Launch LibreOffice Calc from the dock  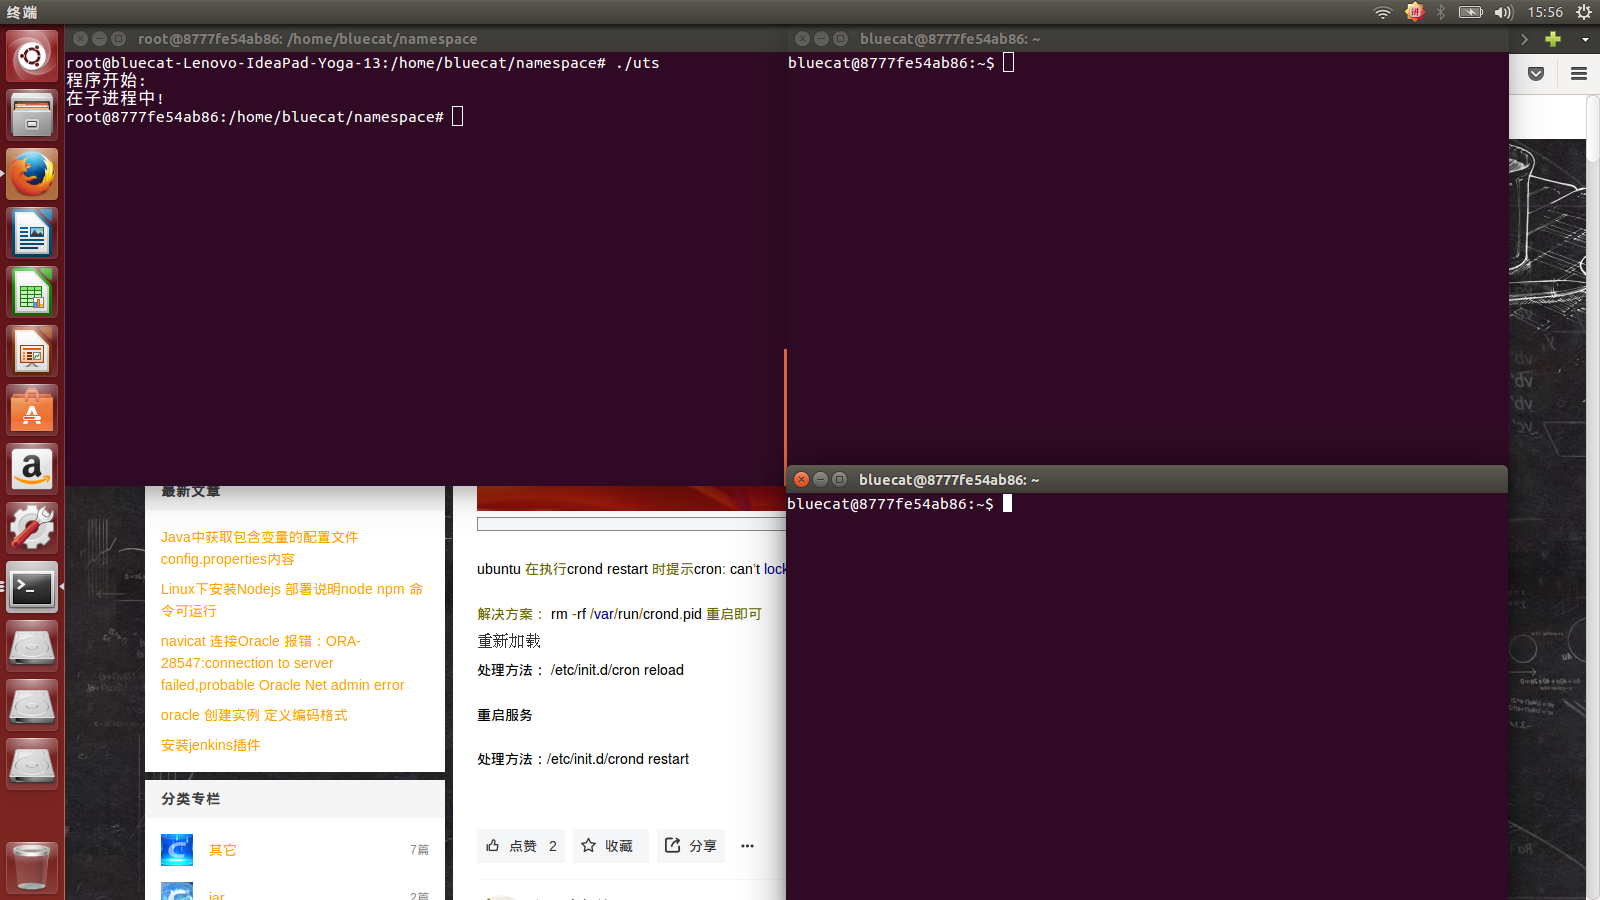(x=32, y=292)
